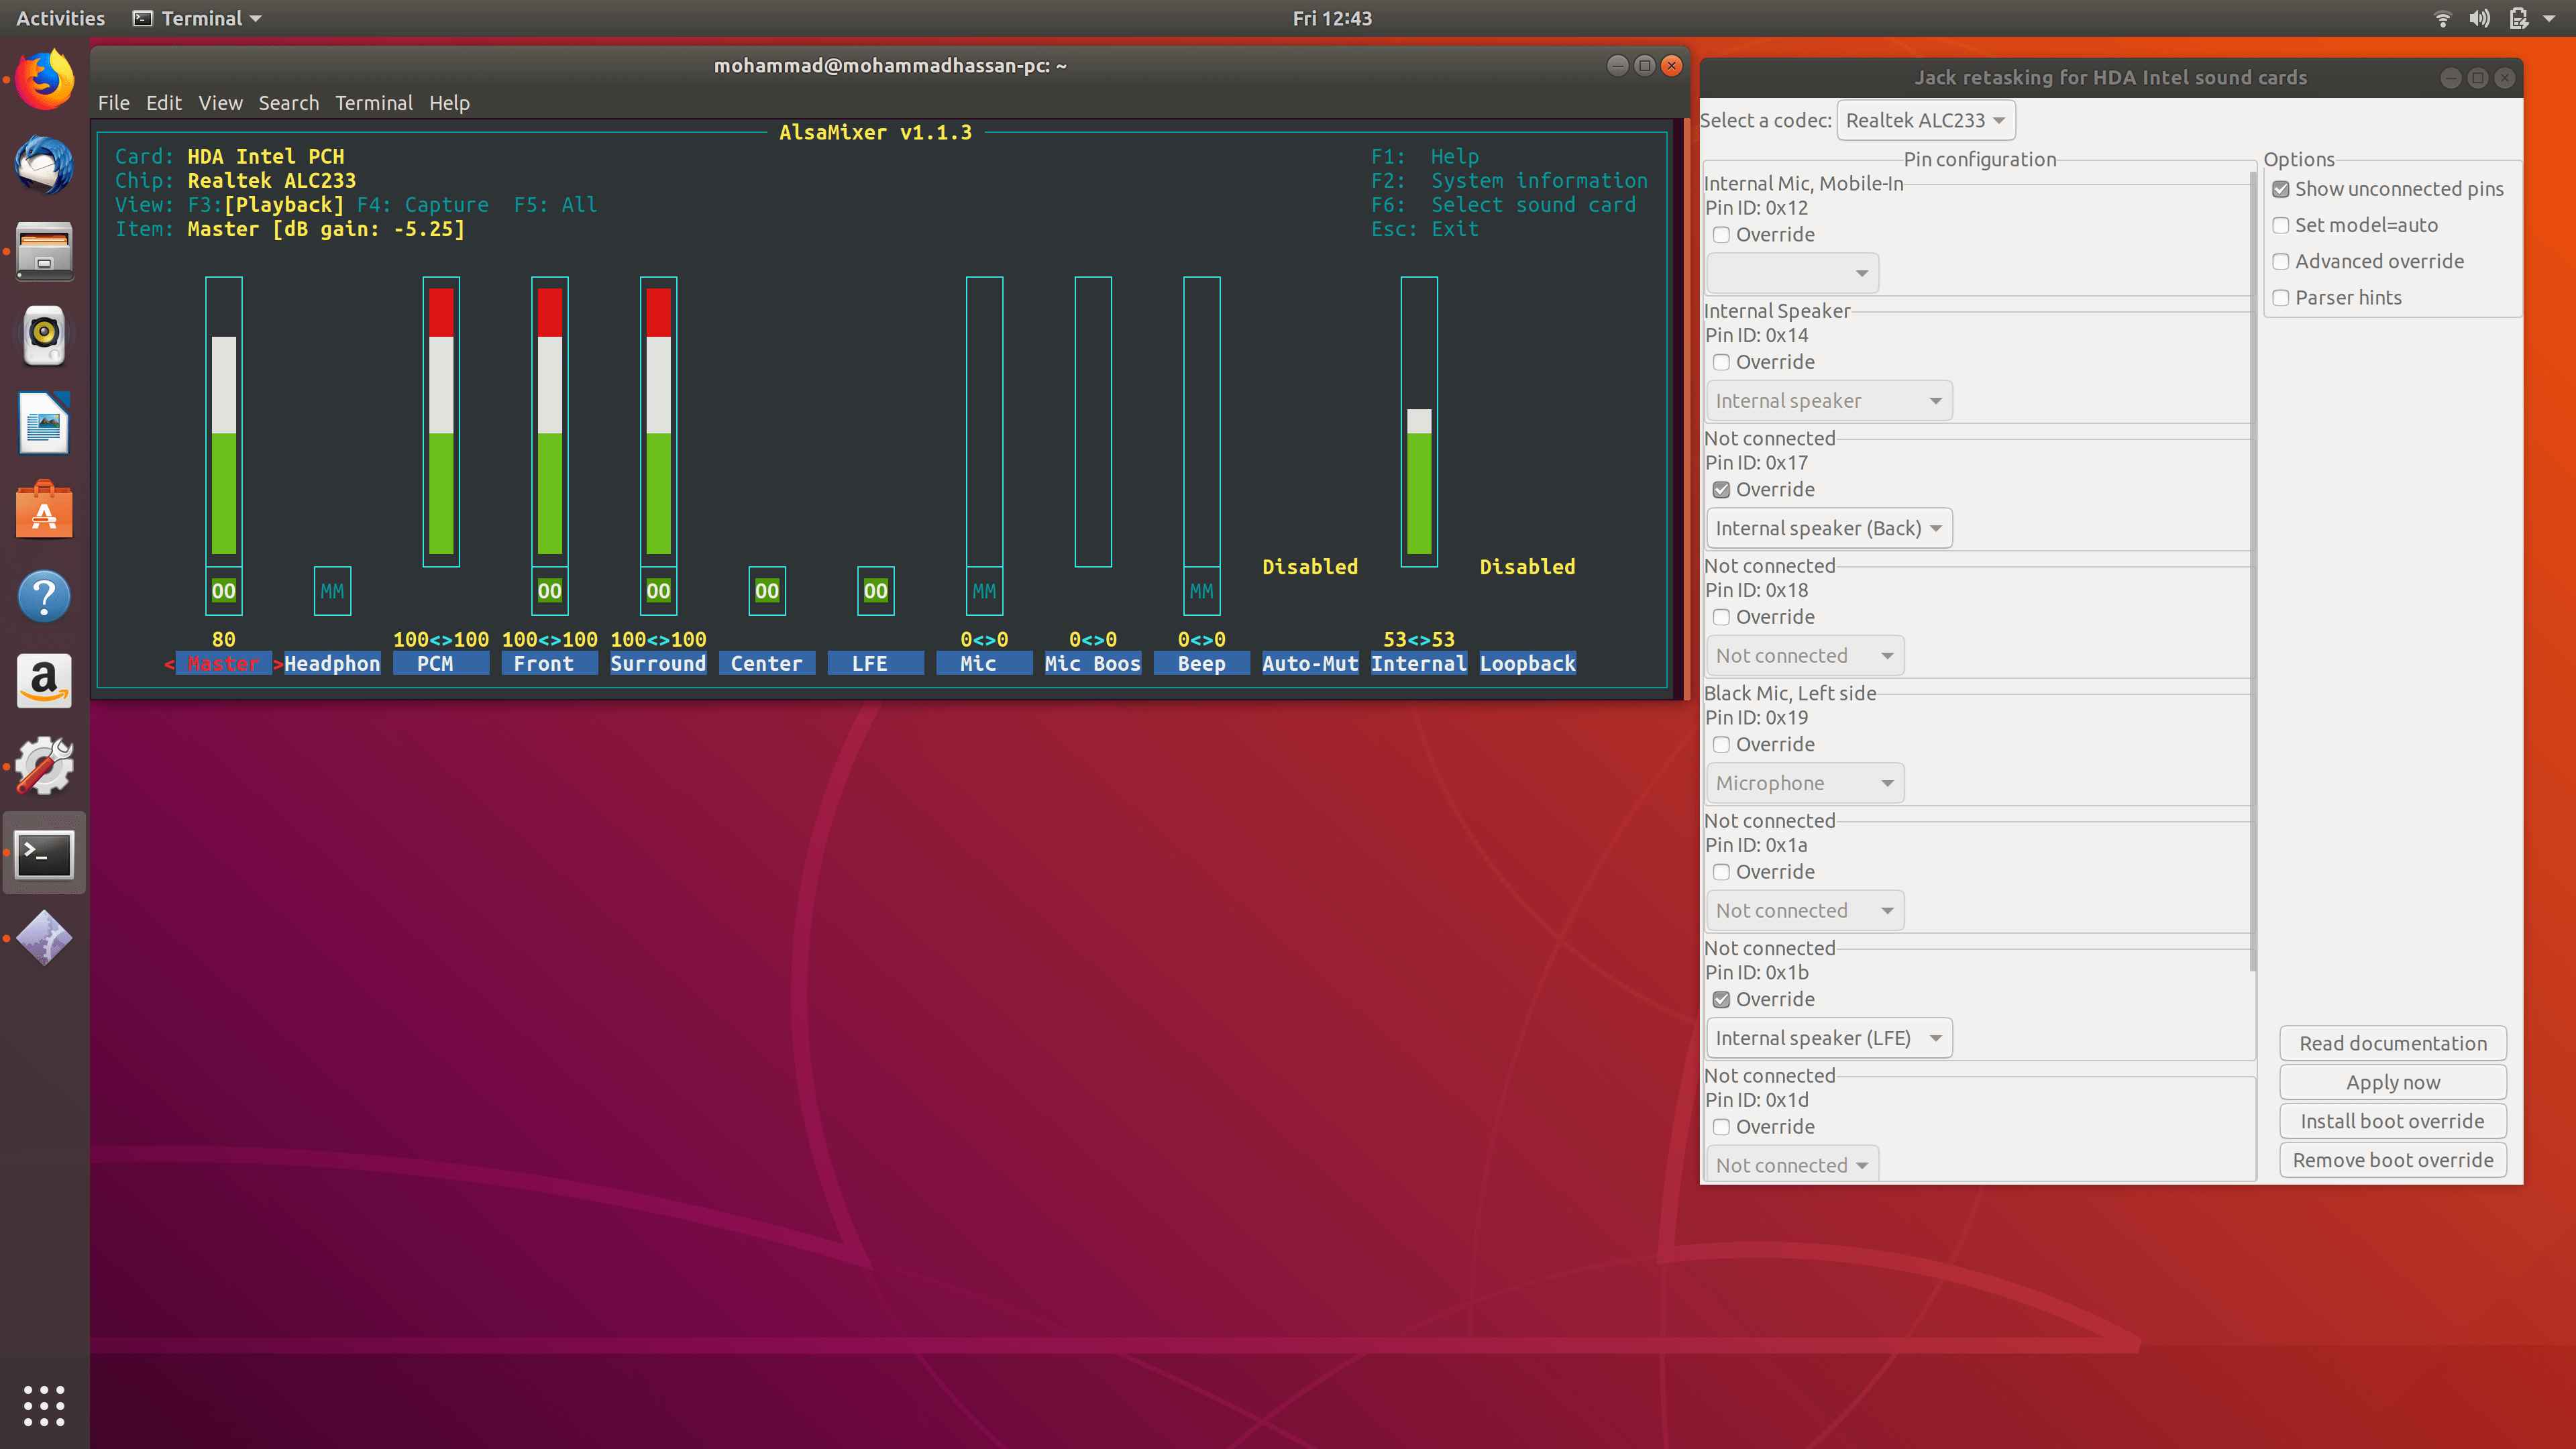Expand Internal speaker (Back) dropdown
Screen dimensions: 2576x1449
tap(1828, 528)
